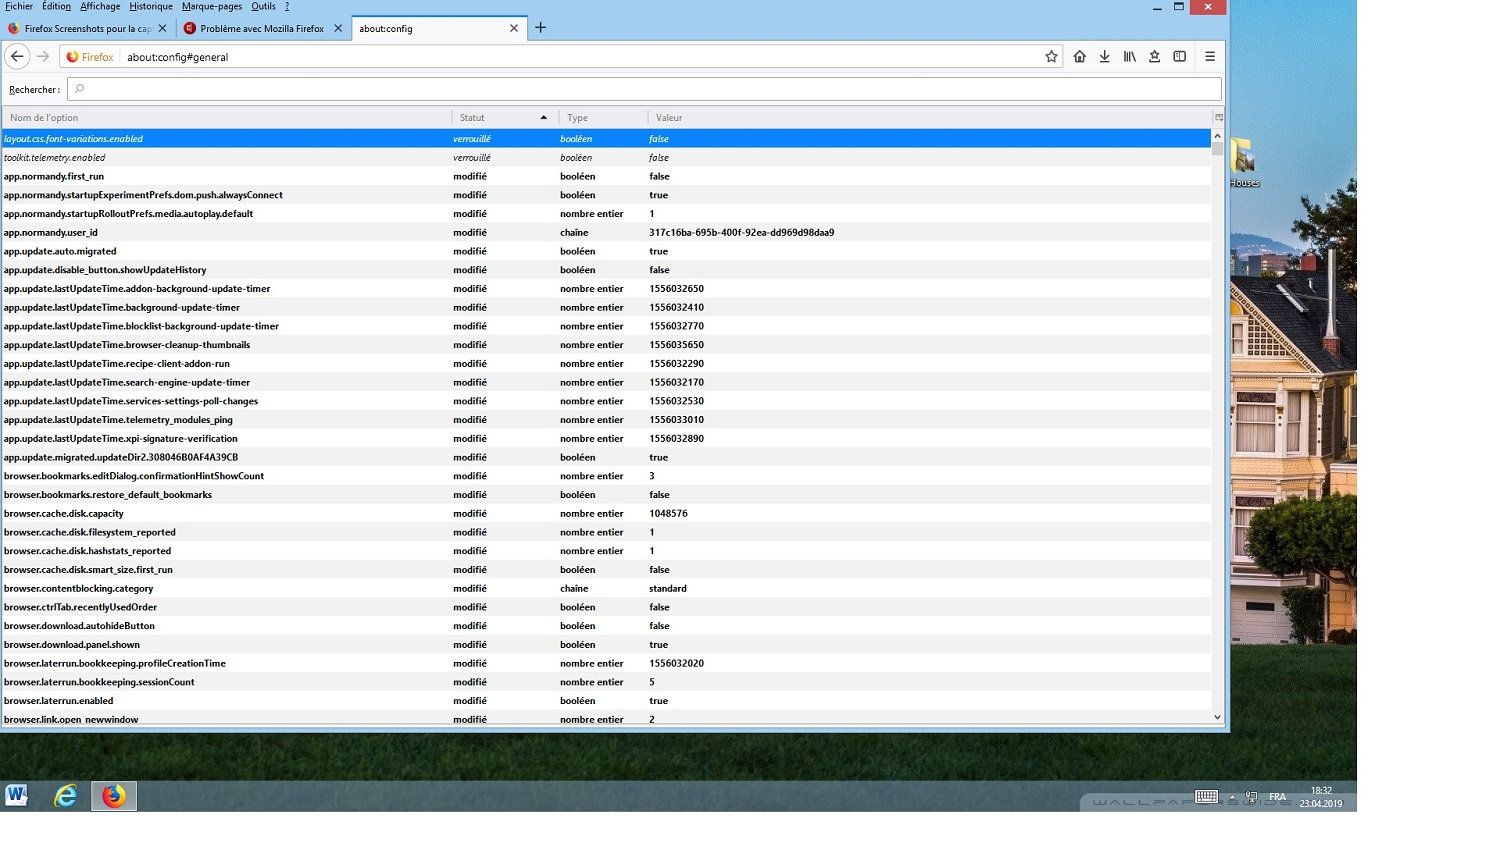This screenshot has height=843, width=1500.
Task: Select browser.download.panel.shown preference
Action: [x=606, y=645]
